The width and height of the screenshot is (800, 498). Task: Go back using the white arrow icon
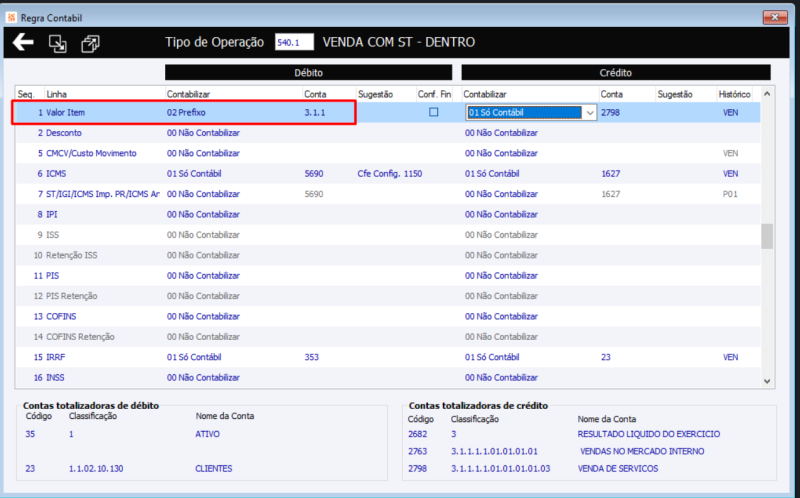point(23,42)
